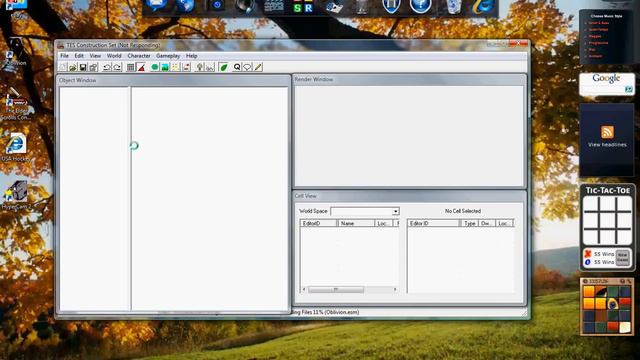Click the green S dock icon
This screenshot has width=640, height=360.
click(297, 8)
